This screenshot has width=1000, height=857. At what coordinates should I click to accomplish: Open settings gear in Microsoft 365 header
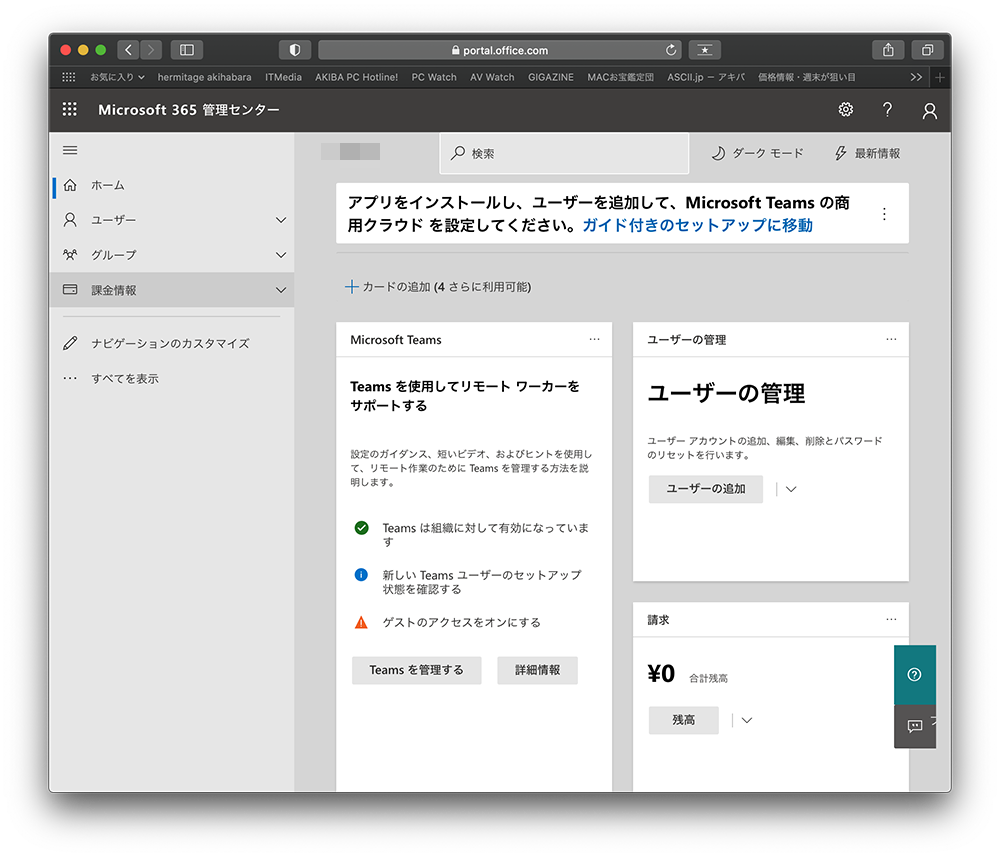point(846,110)
